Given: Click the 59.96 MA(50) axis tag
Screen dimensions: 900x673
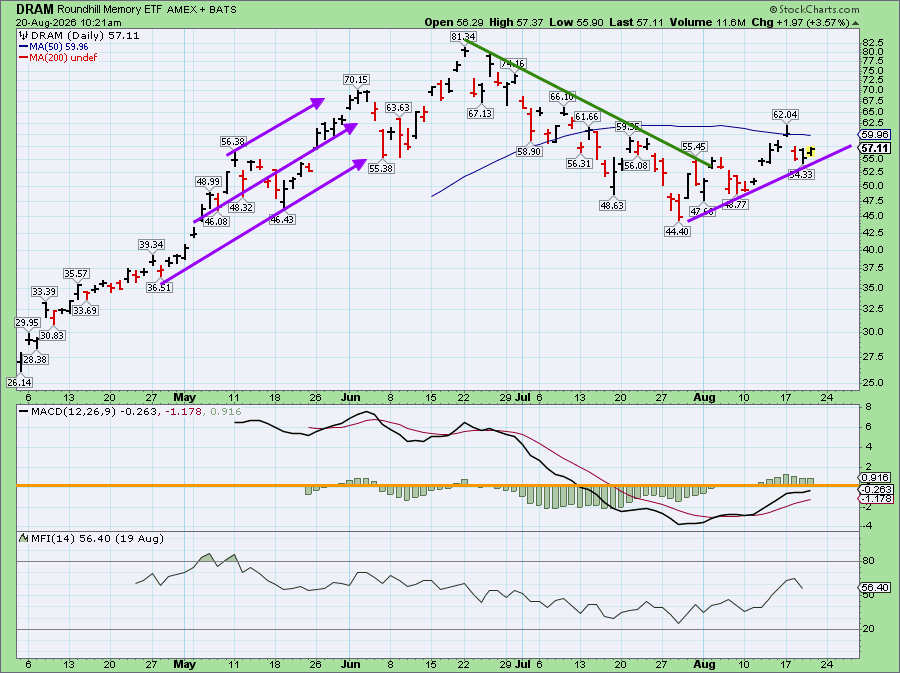Looking at the screenshot, I should [x=875, y=135].
